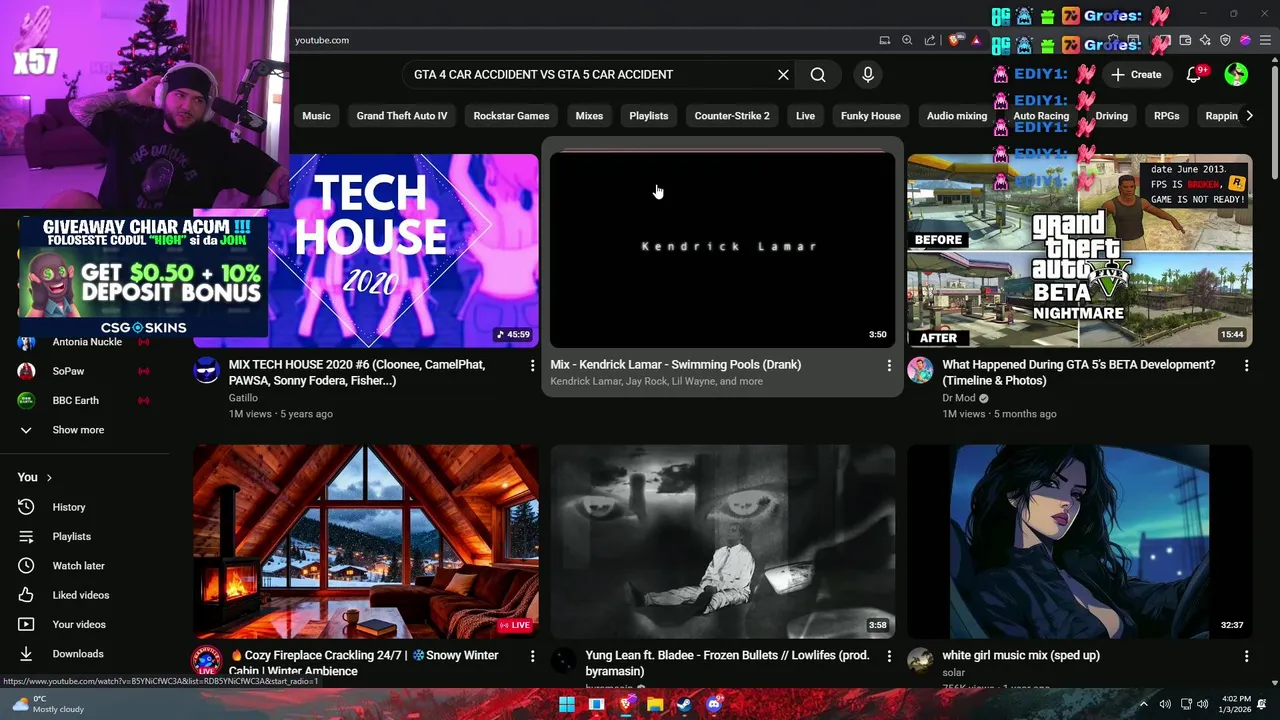Open Brave Shields icon in address bar
Viewport: 1280px width, 720px height.
pos(955,40)
